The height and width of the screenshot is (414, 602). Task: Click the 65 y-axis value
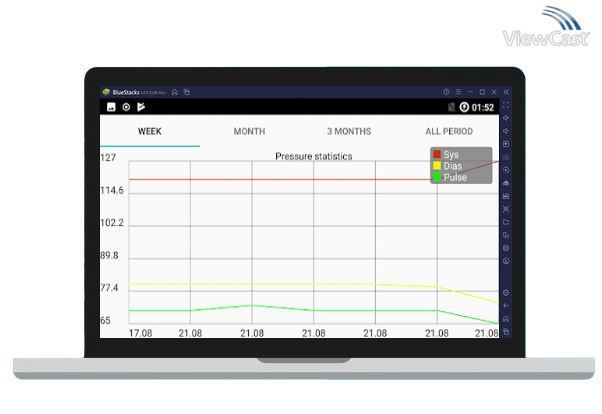tap(106, 320)
